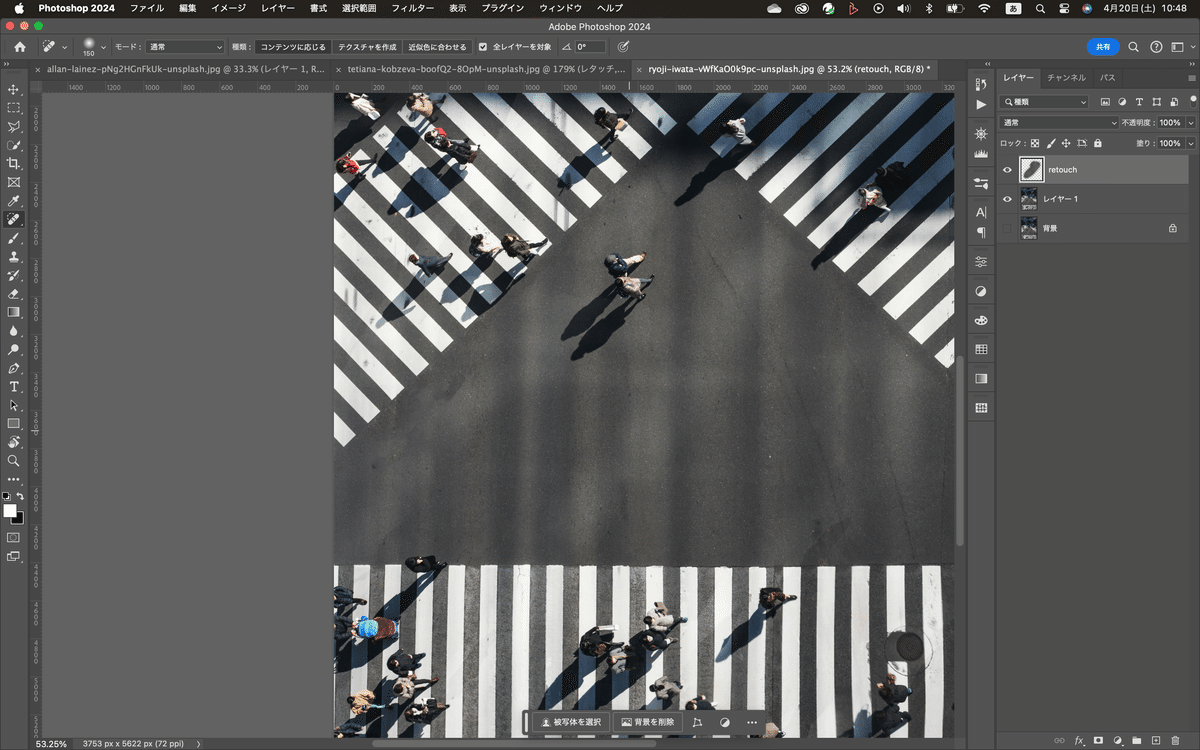Image resolution: width=1200 pixels, height=750 pixels.
Task: Switch to the チャンネル tab
Action: tap(1066, 77)
